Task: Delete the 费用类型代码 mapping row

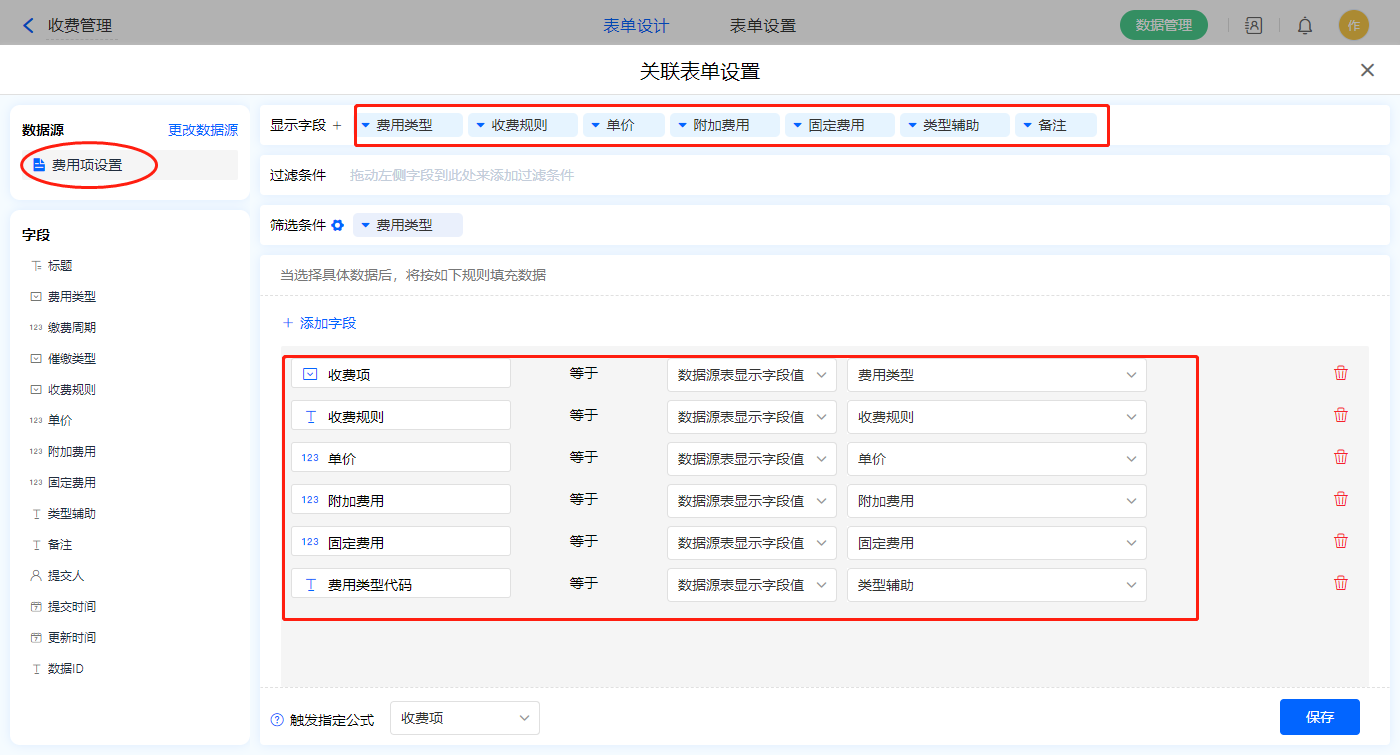Action: tap(1341, 584)
